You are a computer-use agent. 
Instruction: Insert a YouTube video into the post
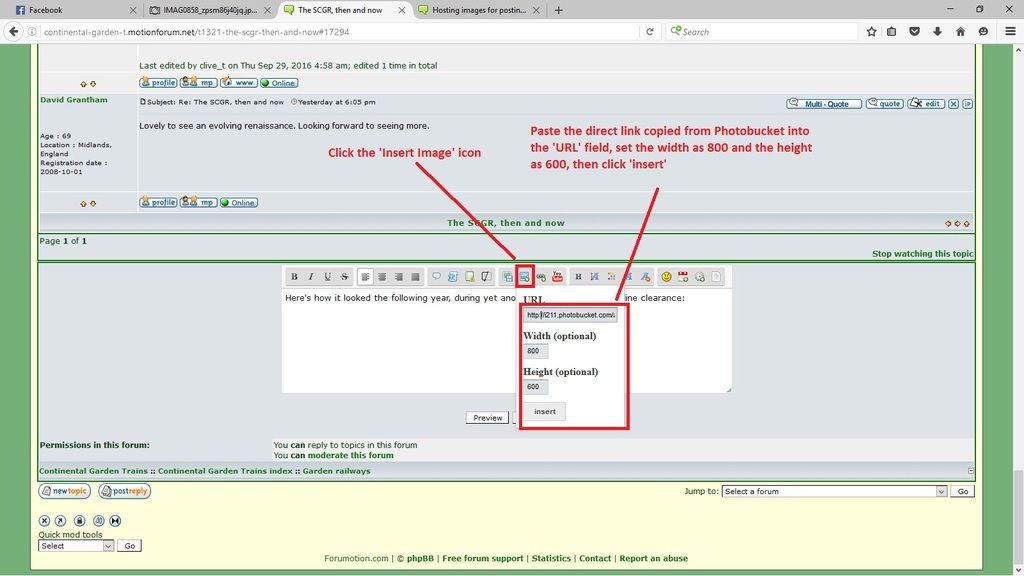click(x=558, y=277)
